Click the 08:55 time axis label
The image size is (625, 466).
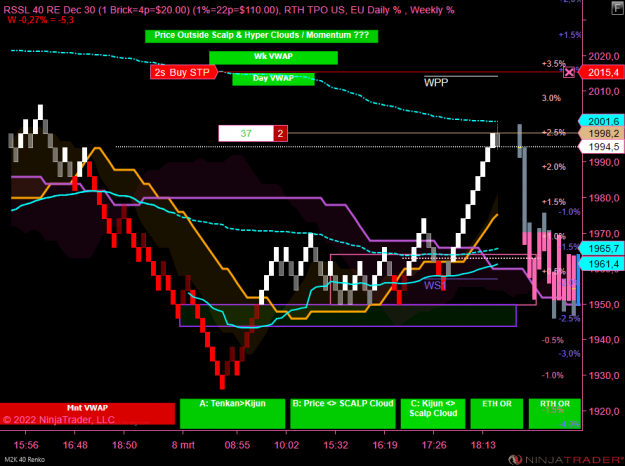pyautogui.click(x=237, y=445)
